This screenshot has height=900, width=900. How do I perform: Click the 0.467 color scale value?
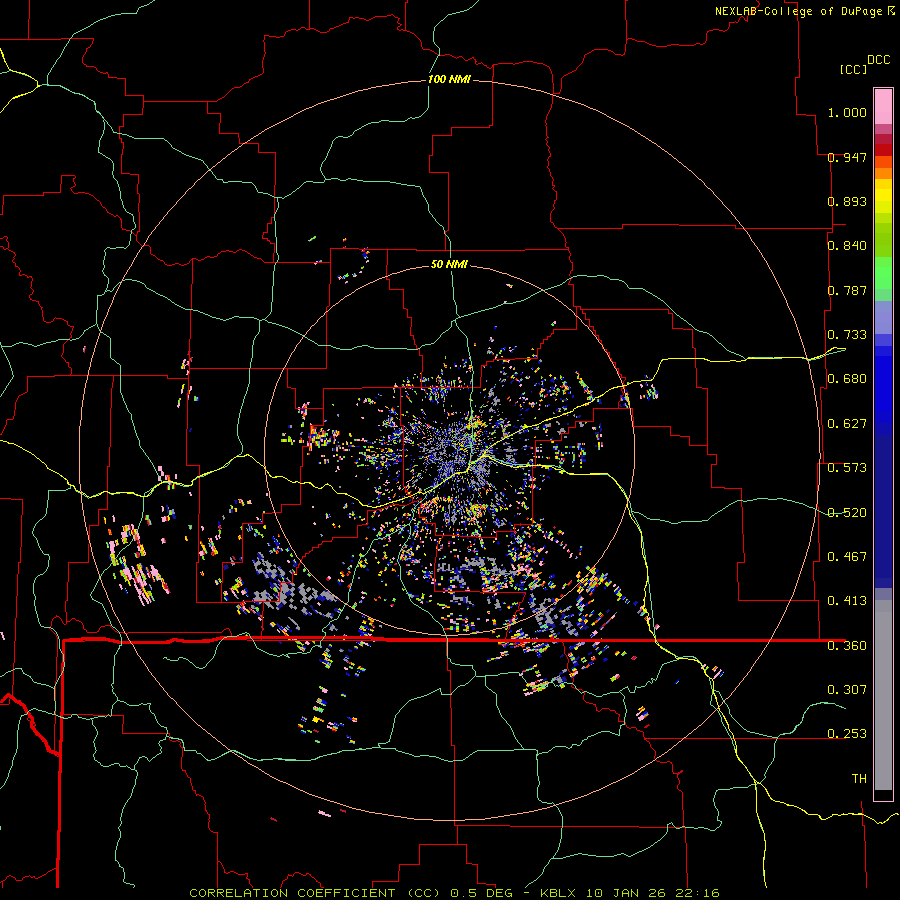point(847,557)
